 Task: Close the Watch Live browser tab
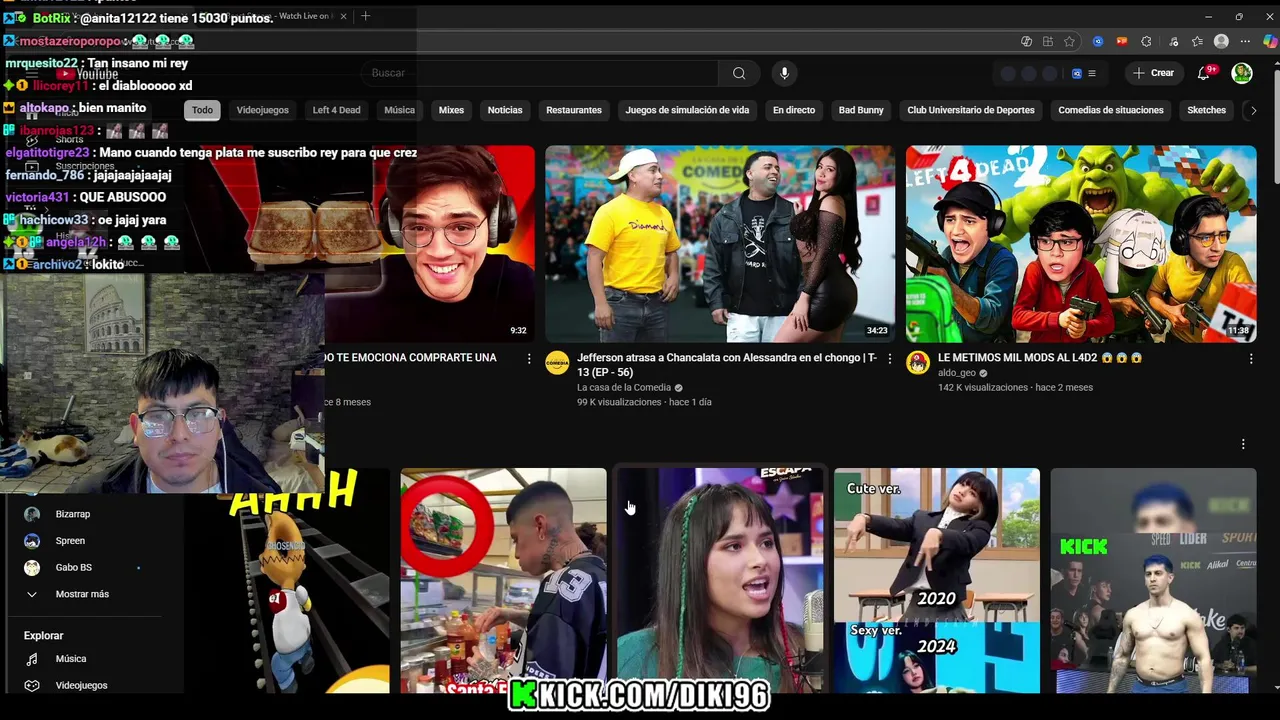click(x=344, y=16)
